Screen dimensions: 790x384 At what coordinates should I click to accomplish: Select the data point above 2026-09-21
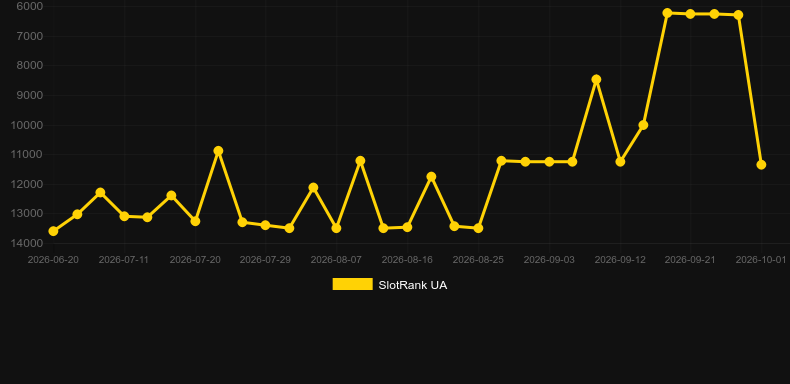click(x=690, y=14)
